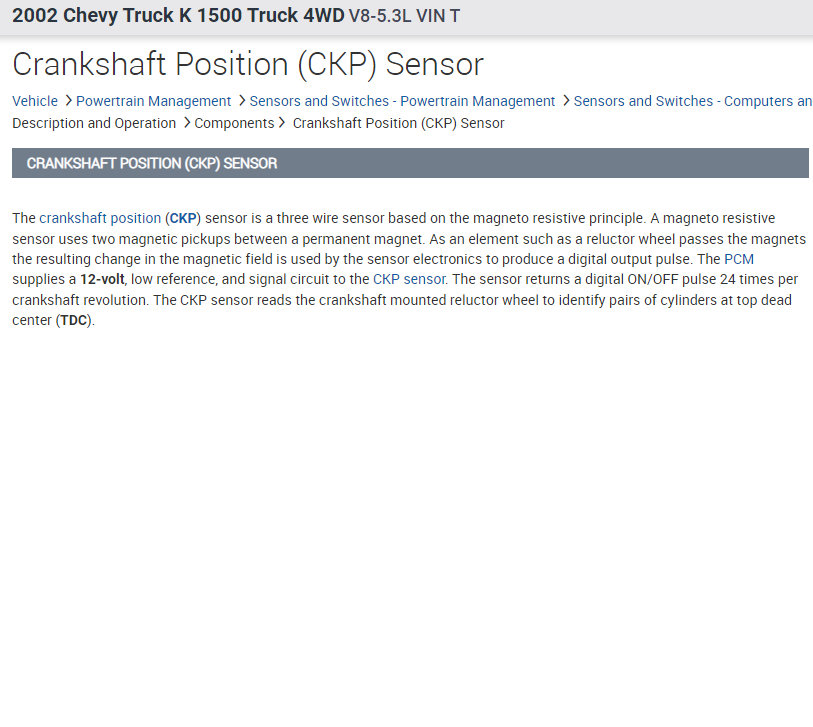Click the chevron before Powertrain Management

68,101
